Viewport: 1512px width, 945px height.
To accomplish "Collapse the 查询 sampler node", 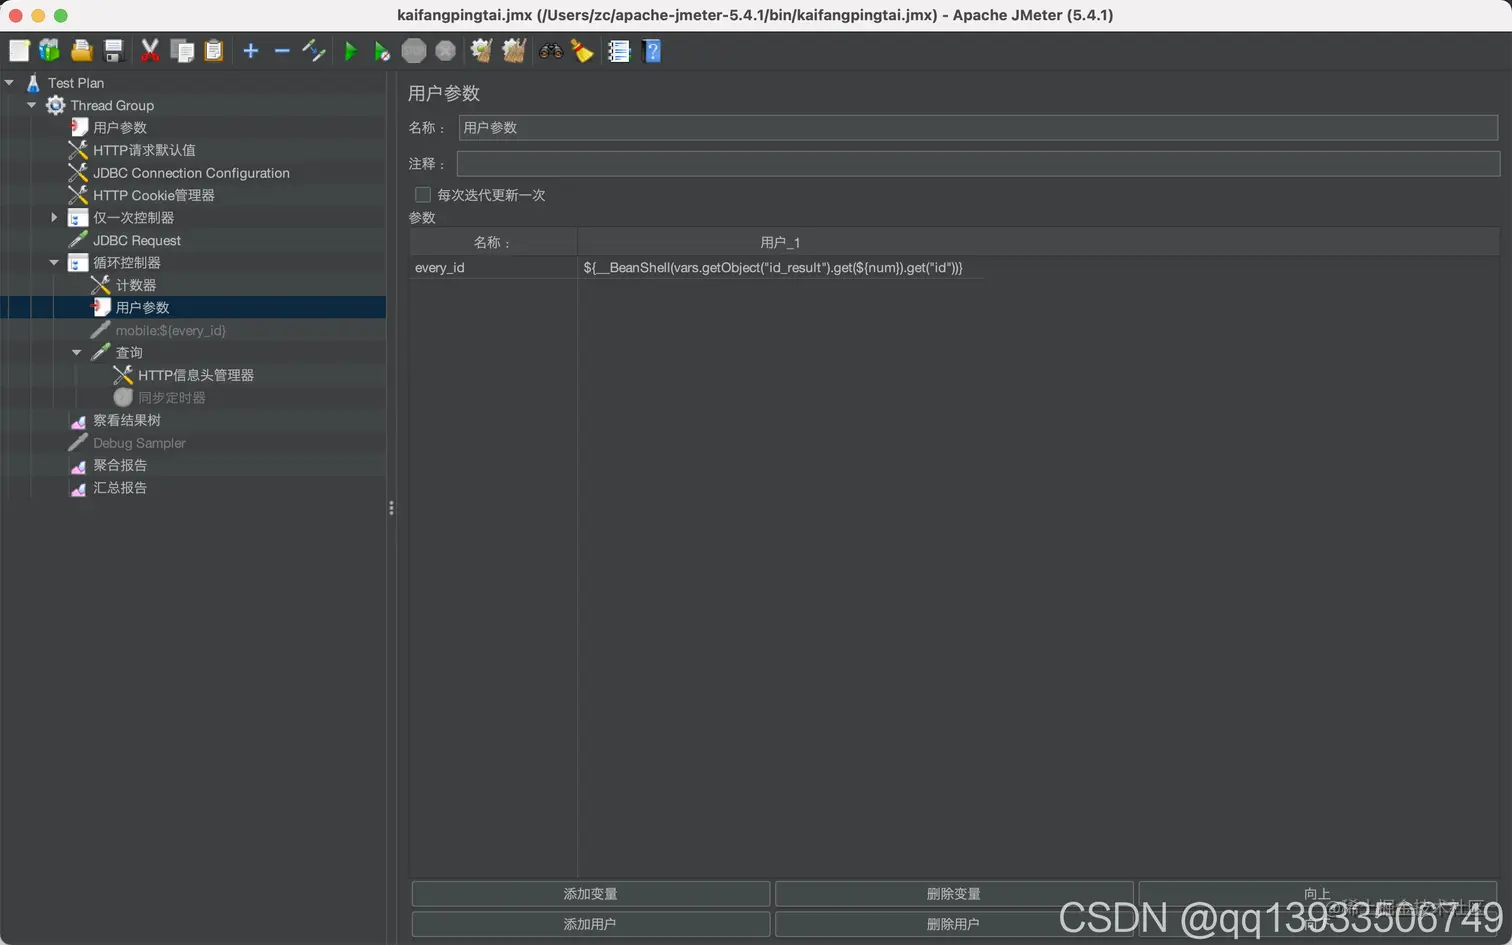I will click(x=76, y=352).
